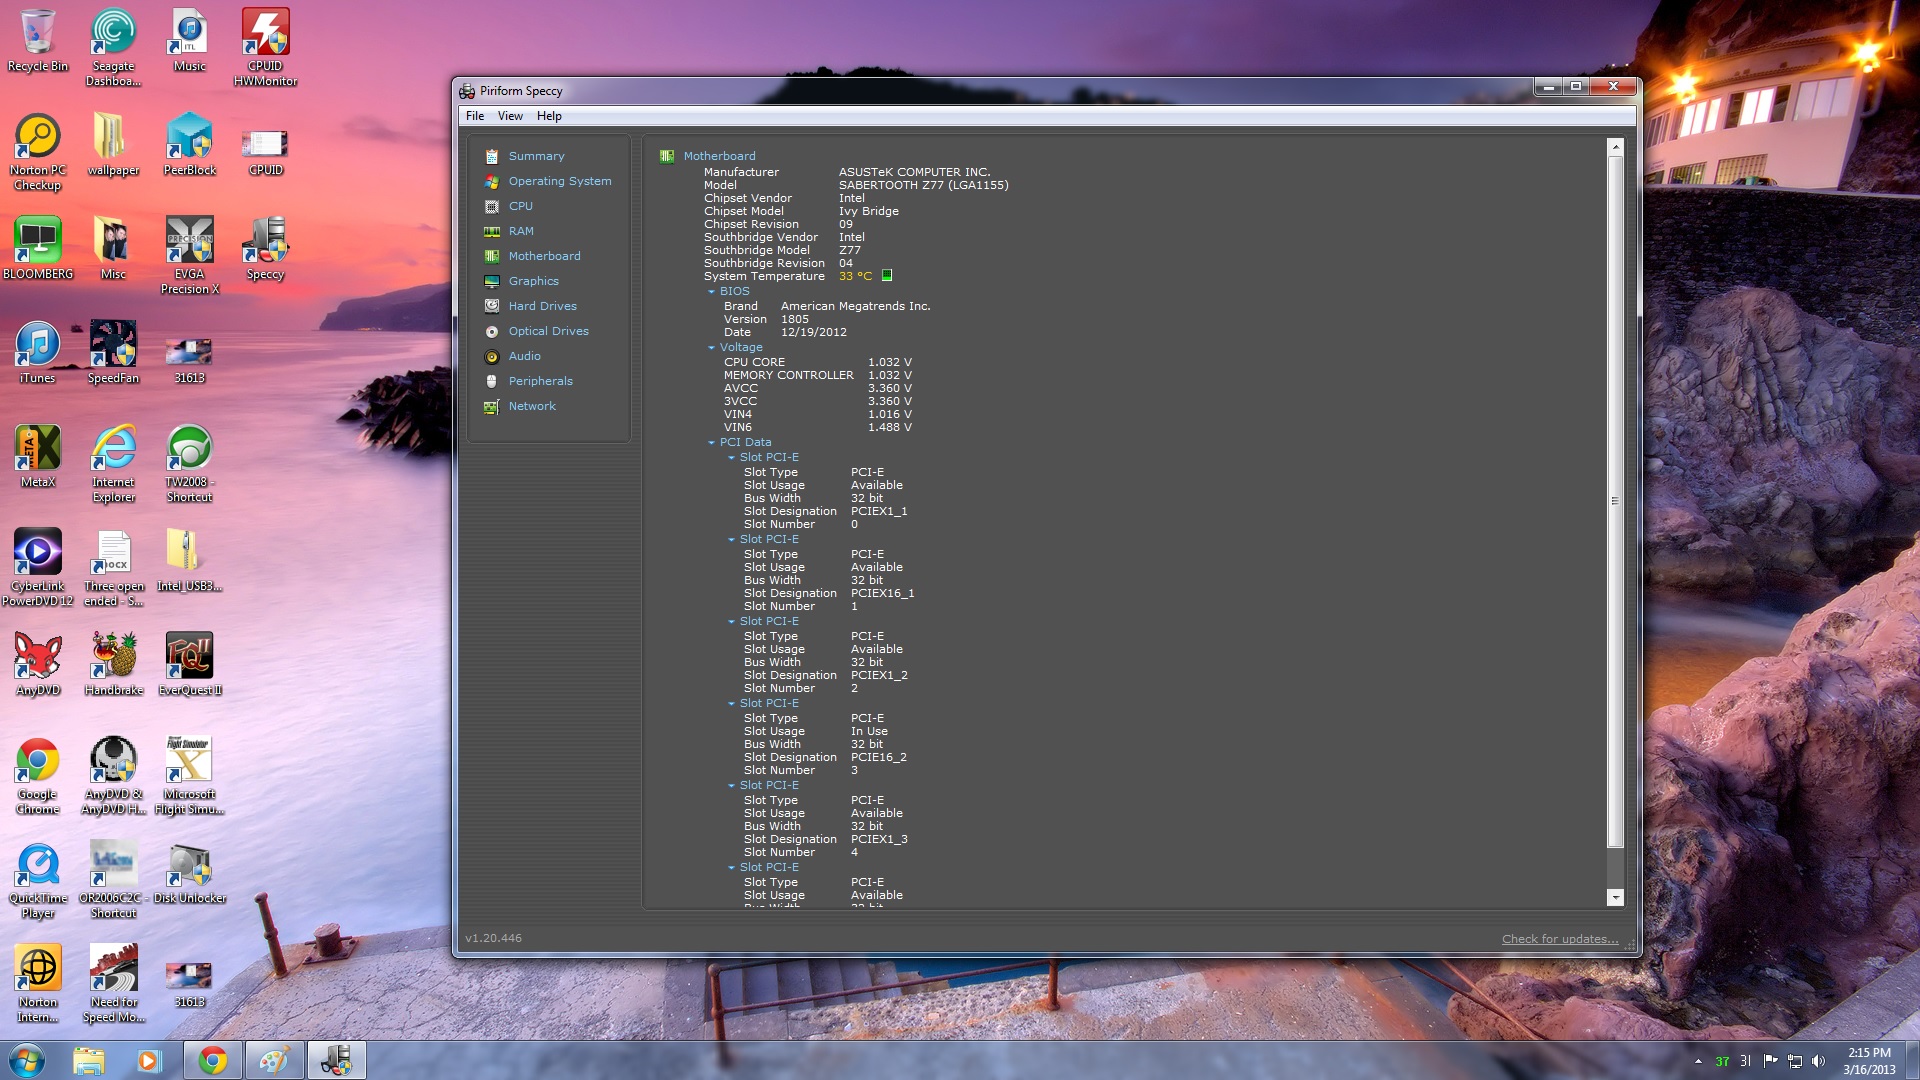1920x1080 pixels.
Task: Click the taskbar clock showing 2:15 PM
Action: pyautogui.click(x=1869, y=1061)
